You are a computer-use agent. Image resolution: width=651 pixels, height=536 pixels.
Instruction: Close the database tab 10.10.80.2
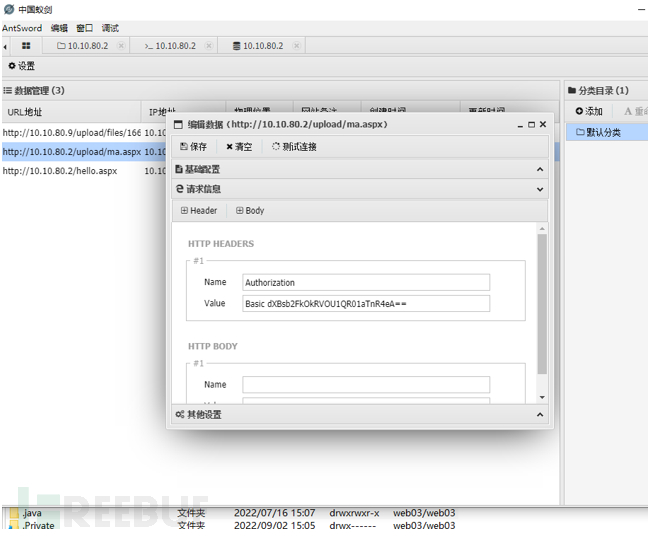coord(296,46)
